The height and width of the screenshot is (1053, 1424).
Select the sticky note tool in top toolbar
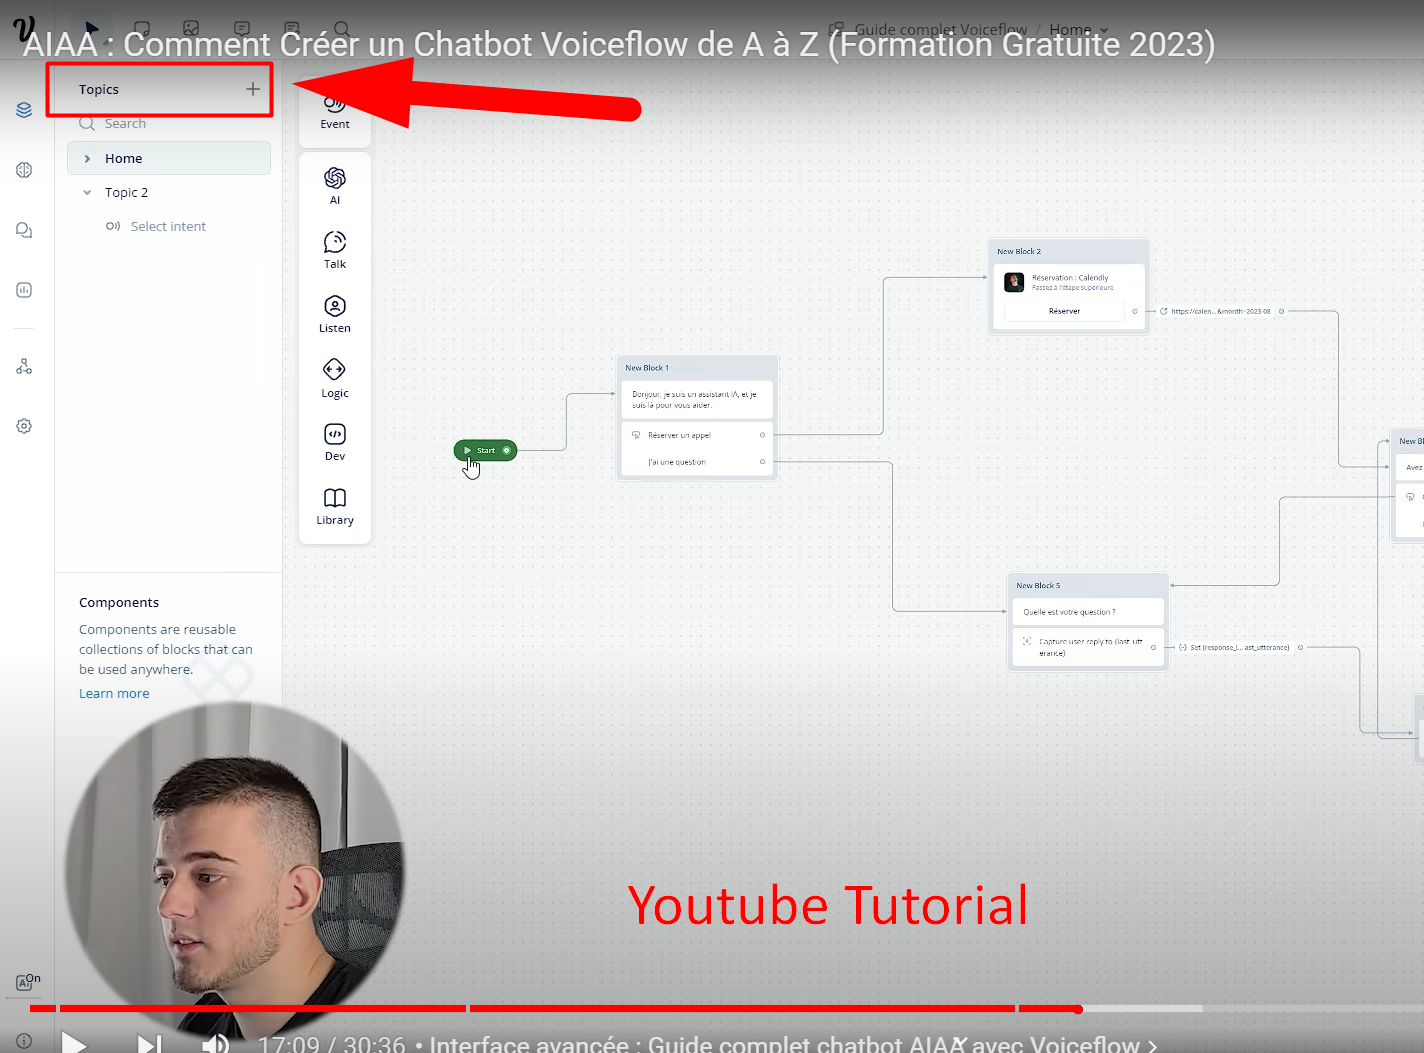click(x=142, y=29)
